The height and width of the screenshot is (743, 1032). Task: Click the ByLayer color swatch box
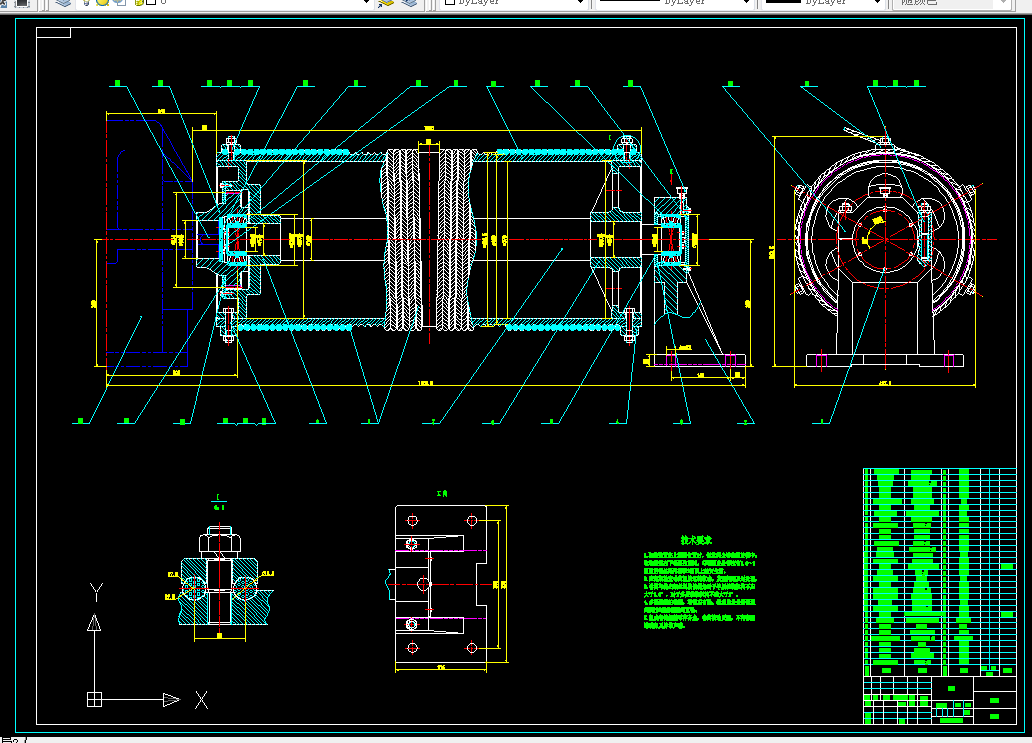tap(450, 3)
